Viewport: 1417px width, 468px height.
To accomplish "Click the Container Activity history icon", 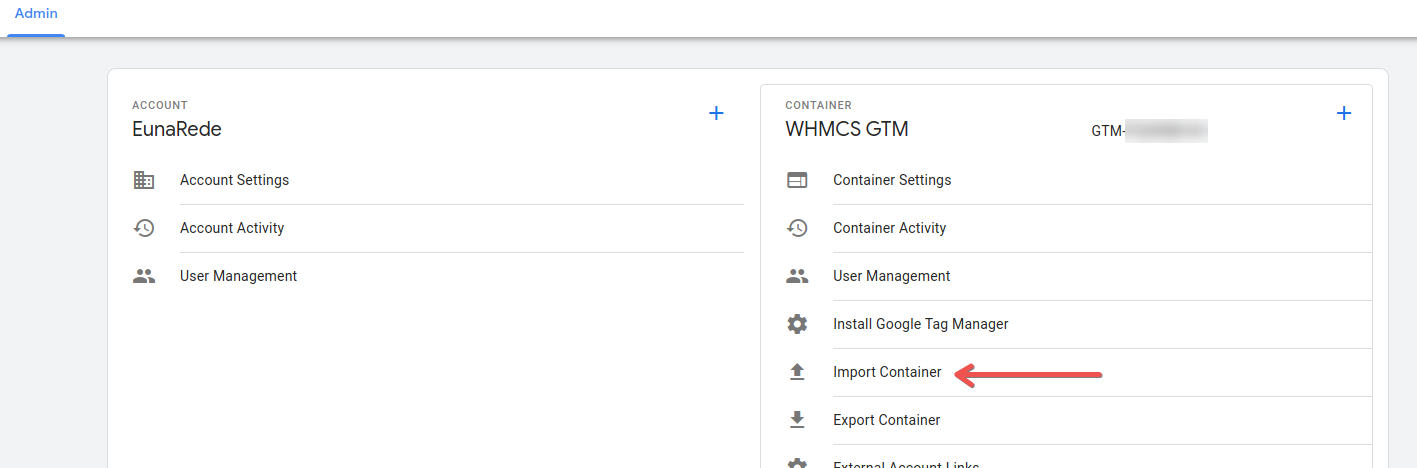I will (797, 228).
